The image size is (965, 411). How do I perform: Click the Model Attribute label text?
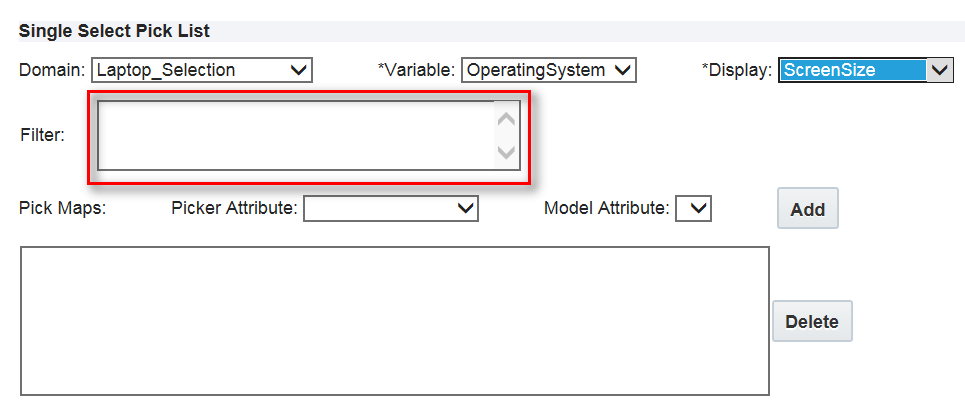click(606, 209)
